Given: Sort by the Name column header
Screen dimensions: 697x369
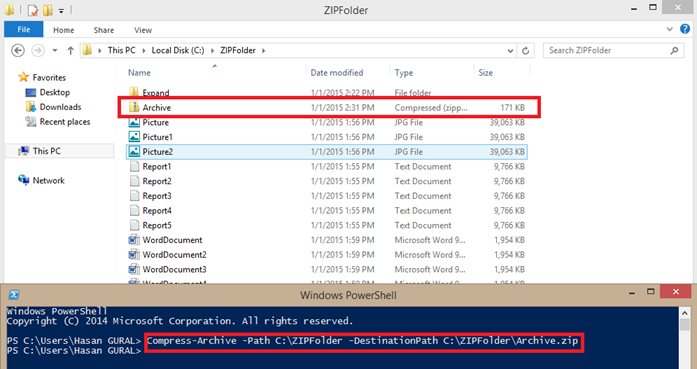Looking at the screenshot, I should [139, 72].
